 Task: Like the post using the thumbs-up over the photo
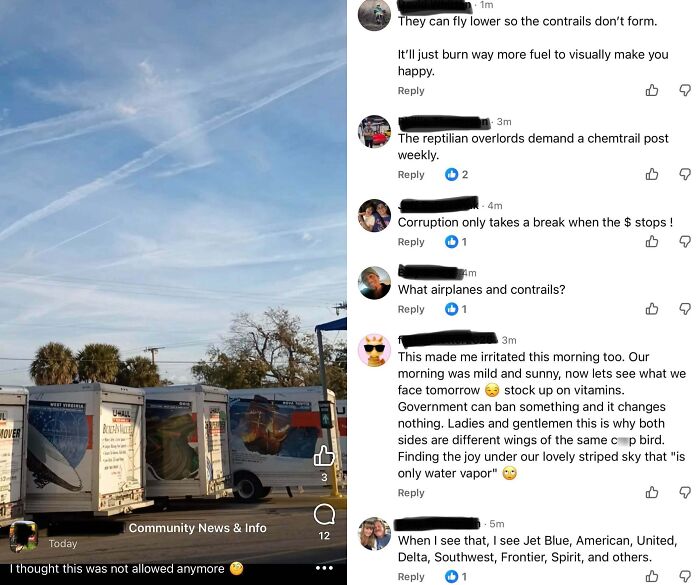pos(324,456)
